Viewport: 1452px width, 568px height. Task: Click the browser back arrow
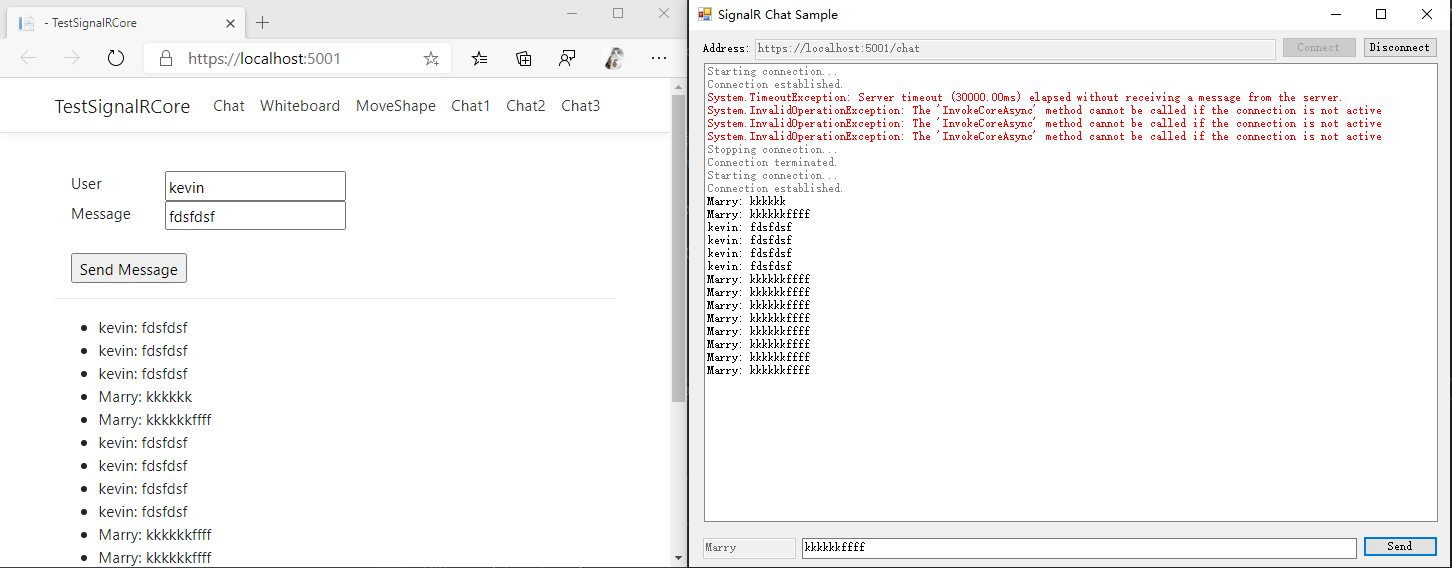click(x=28, y=58)
